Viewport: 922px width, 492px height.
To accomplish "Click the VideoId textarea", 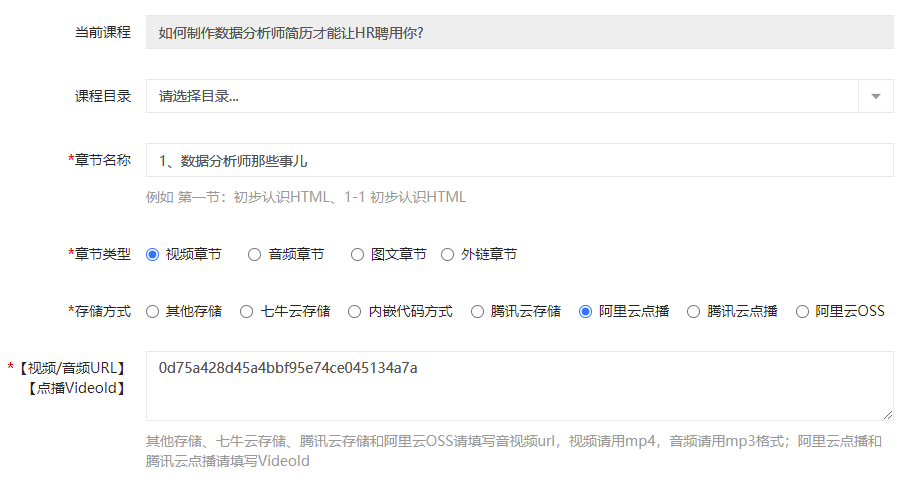I will 520,386.
